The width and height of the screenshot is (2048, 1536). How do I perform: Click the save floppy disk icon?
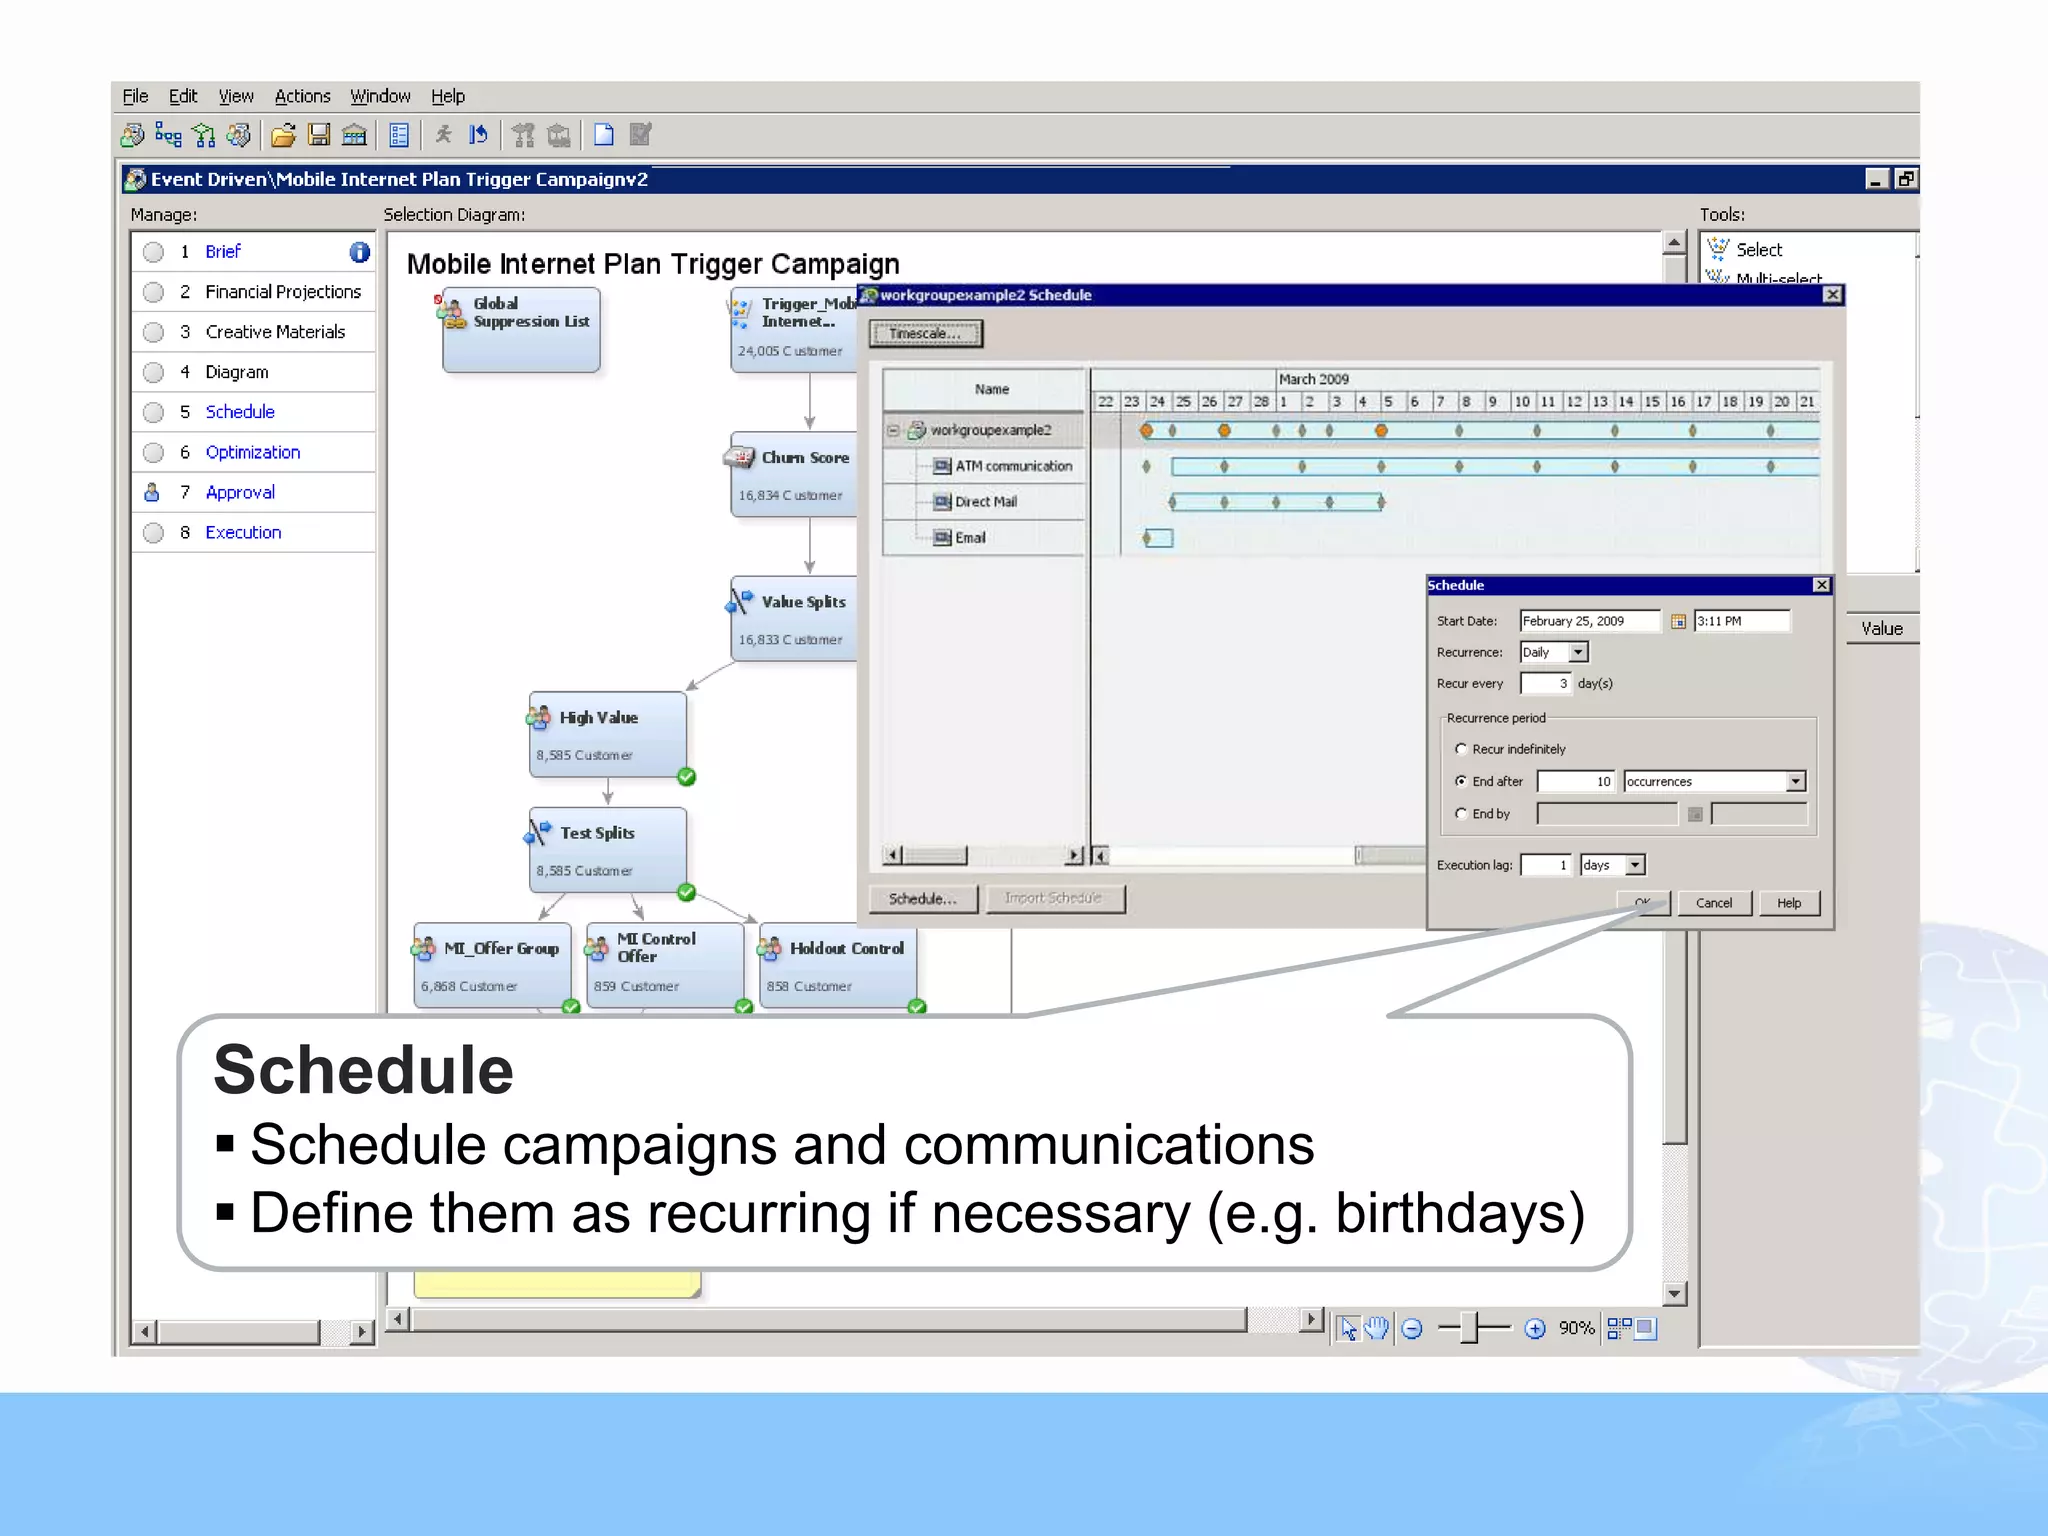pos(319,134)
